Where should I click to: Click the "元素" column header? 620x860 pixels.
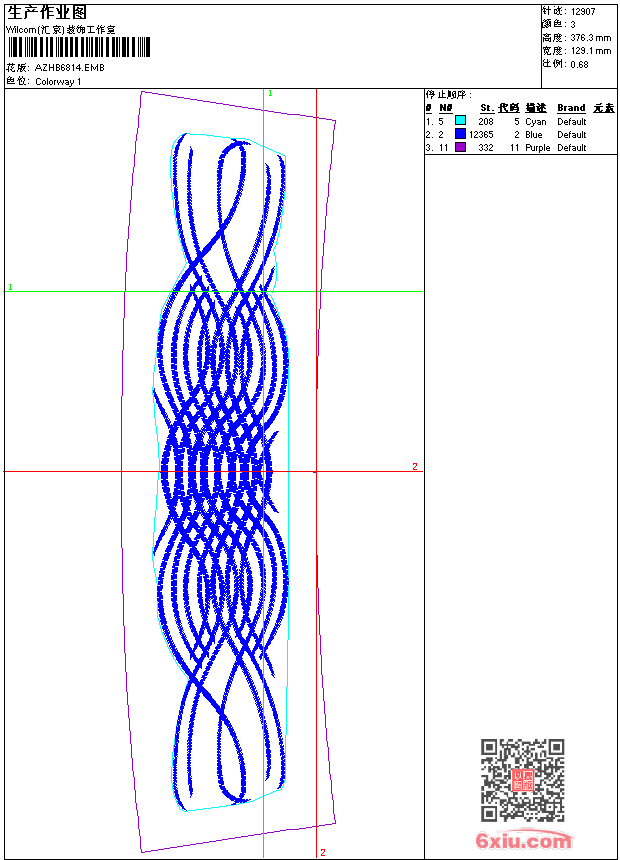604,108
